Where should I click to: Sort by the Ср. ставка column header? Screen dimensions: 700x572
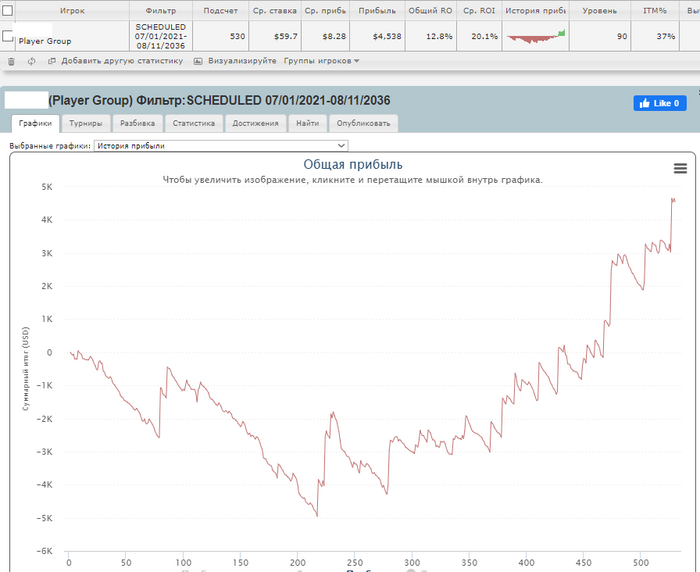(x=275, y=10)
